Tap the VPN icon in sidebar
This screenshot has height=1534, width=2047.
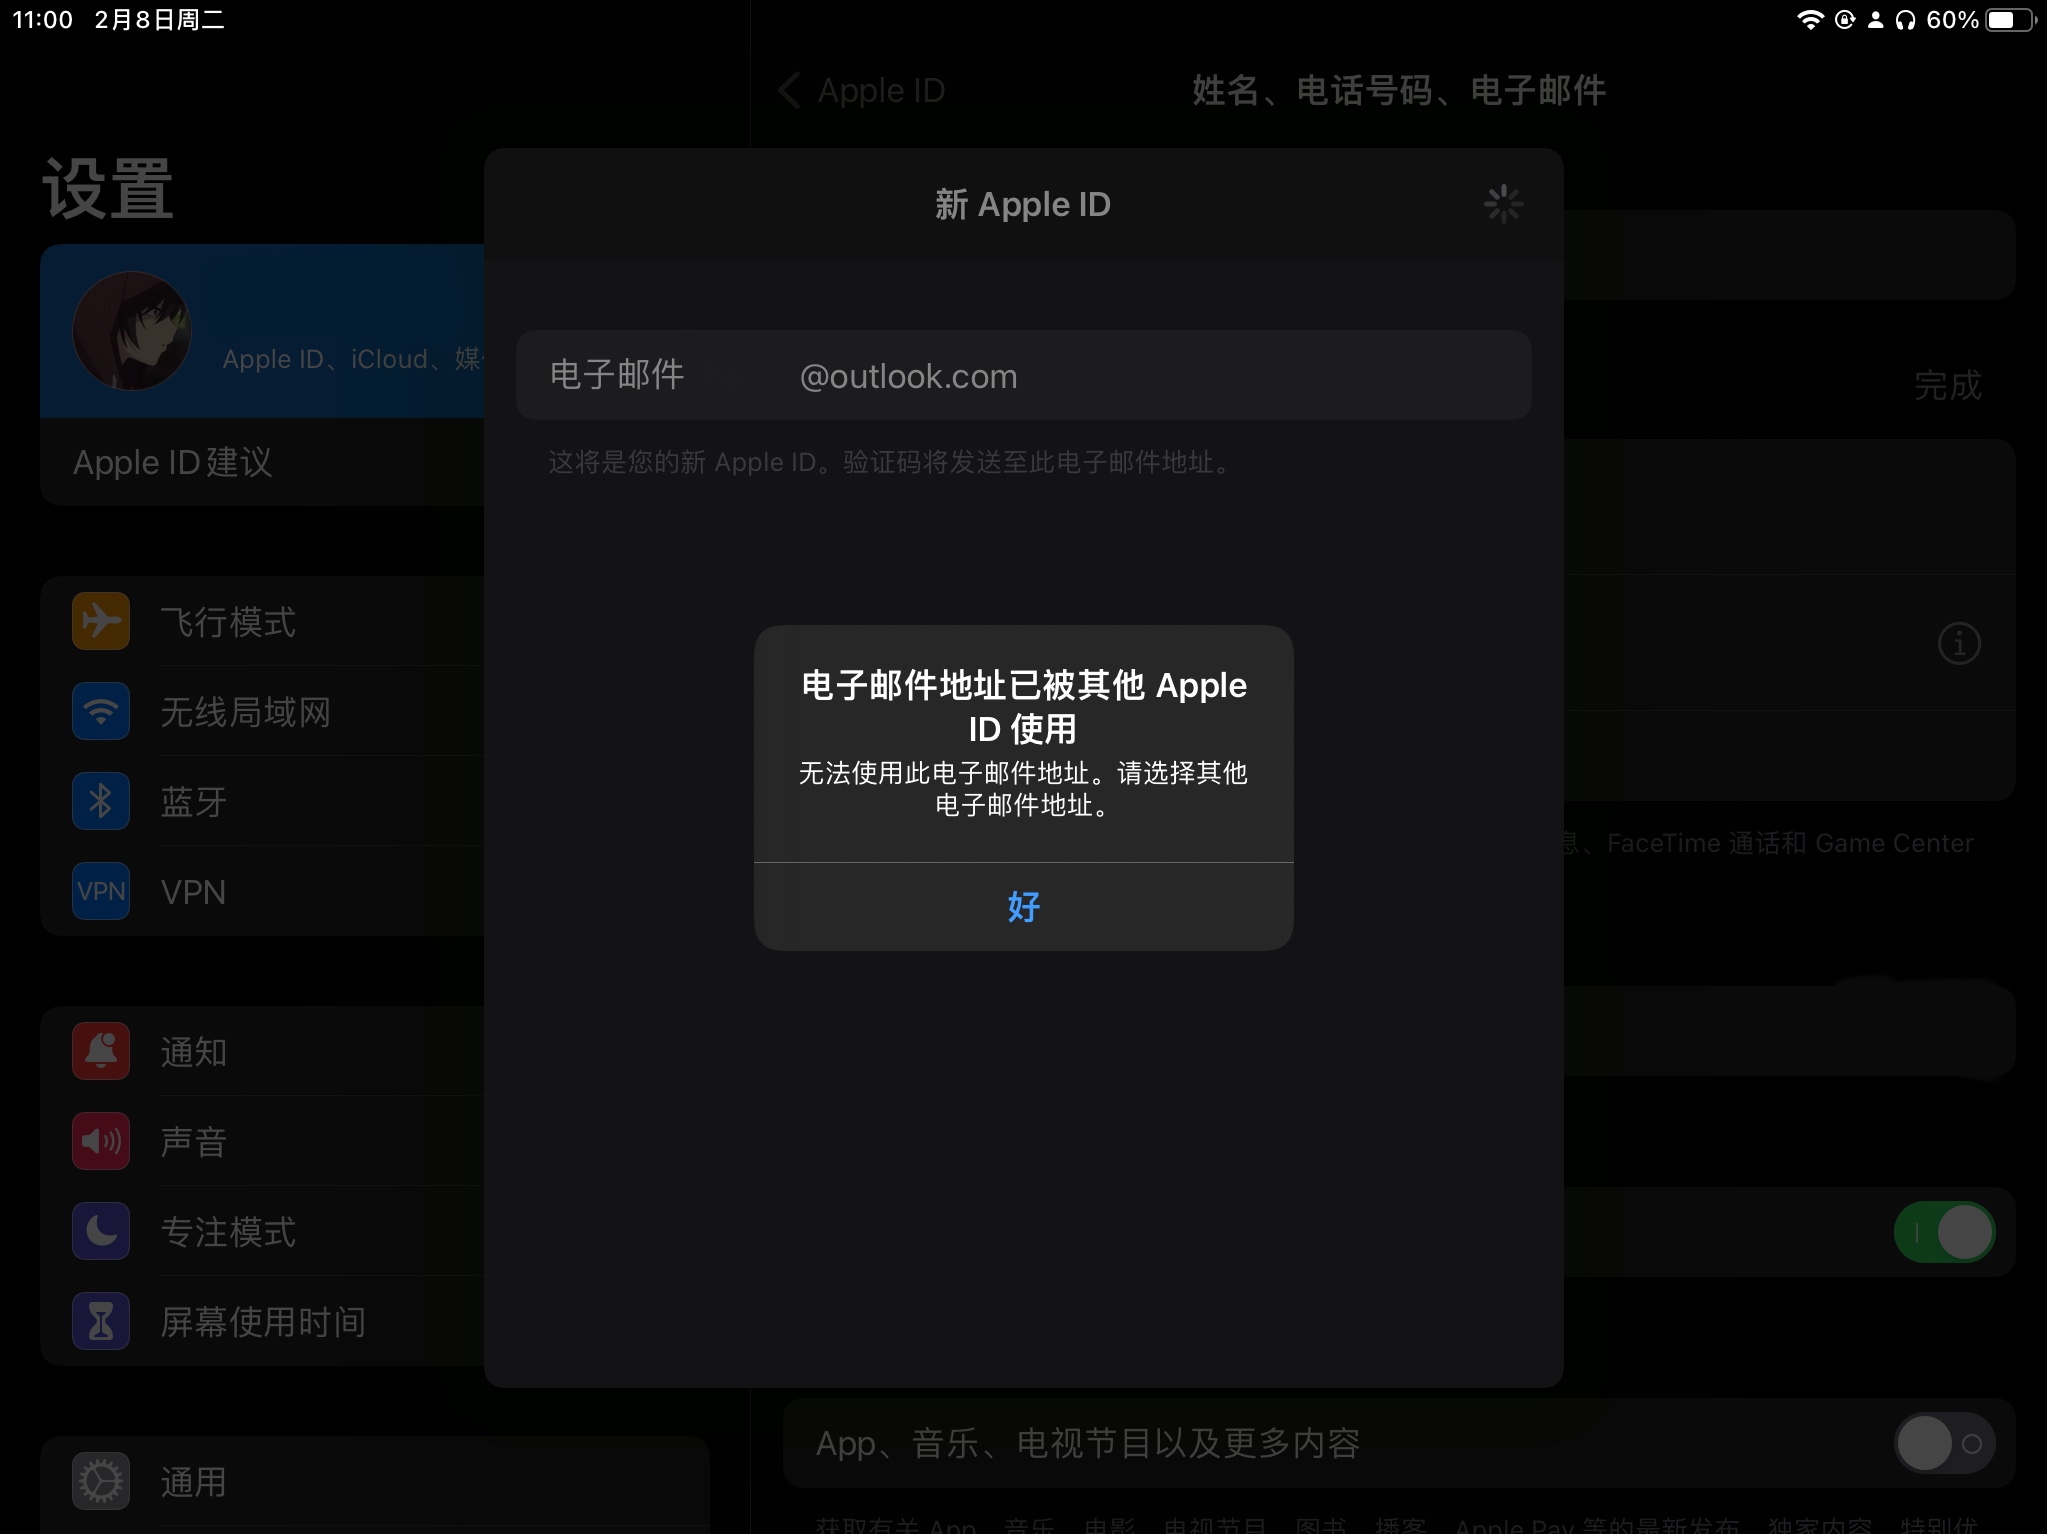pos(101,891)
